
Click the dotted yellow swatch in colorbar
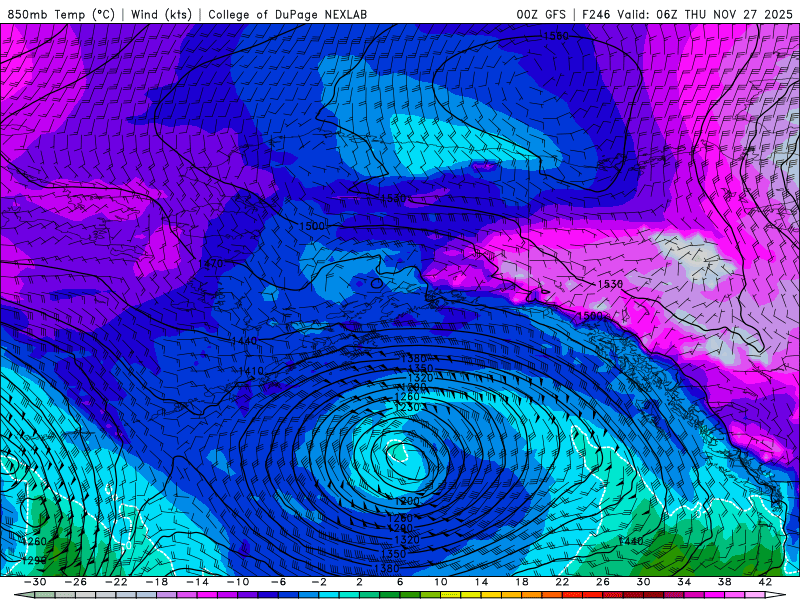(x=451, y=595)
